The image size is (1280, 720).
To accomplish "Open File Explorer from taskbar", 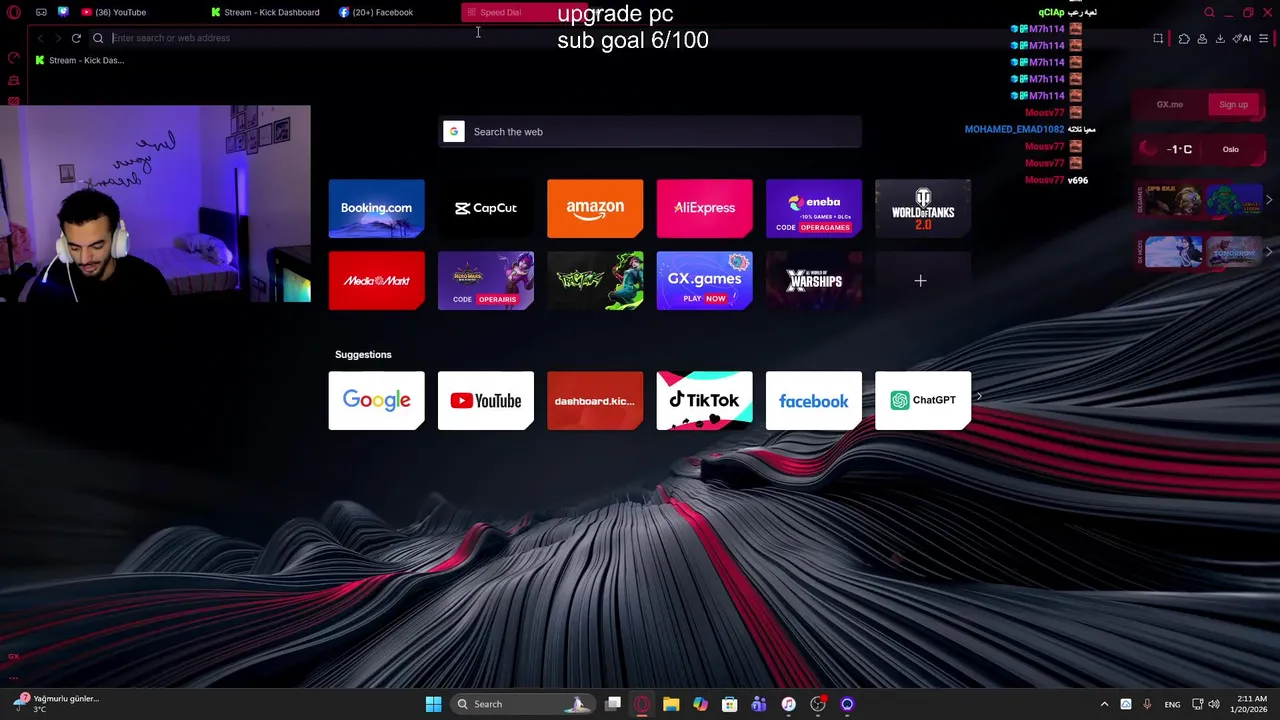I will pos(671,704).
